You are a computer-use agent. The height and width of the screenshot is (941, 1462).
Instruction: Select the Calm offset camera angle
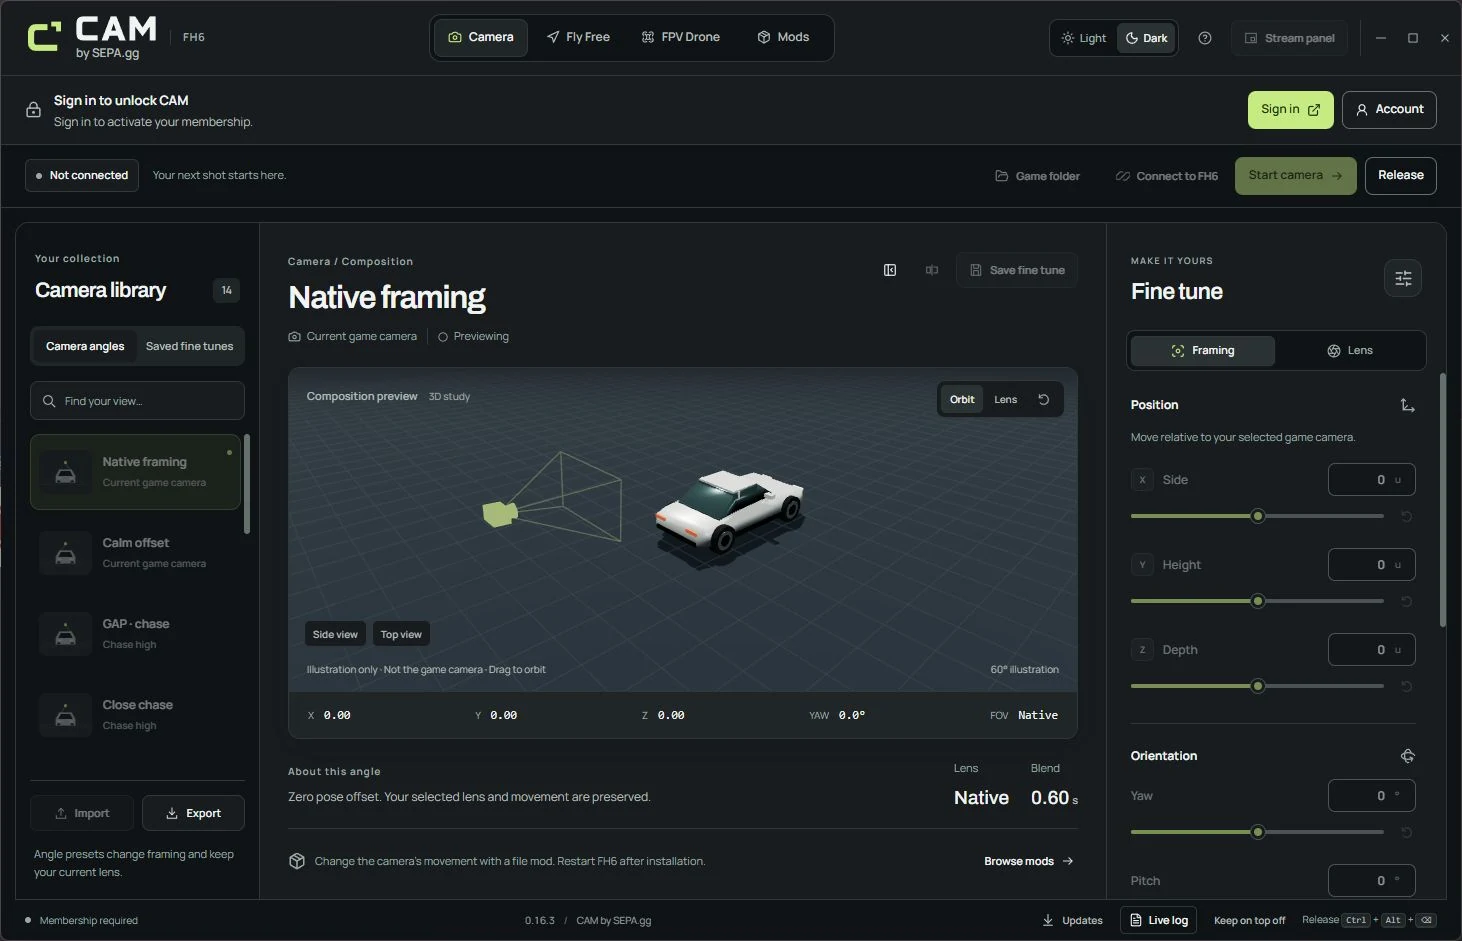coord(135,553)
